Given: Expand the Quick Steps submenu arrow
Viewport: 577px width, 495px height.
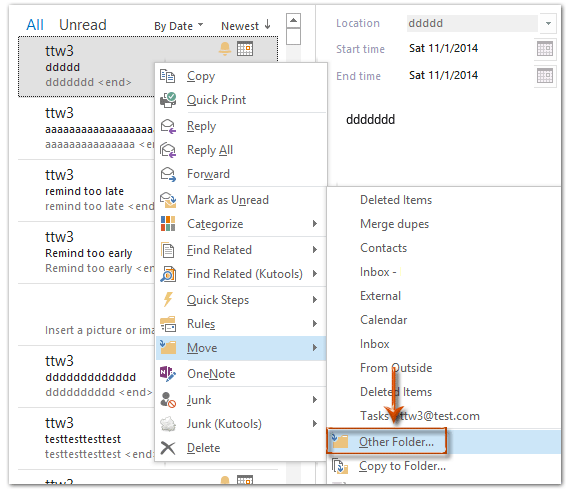Looking at the screenshot, I should [315, 300].
